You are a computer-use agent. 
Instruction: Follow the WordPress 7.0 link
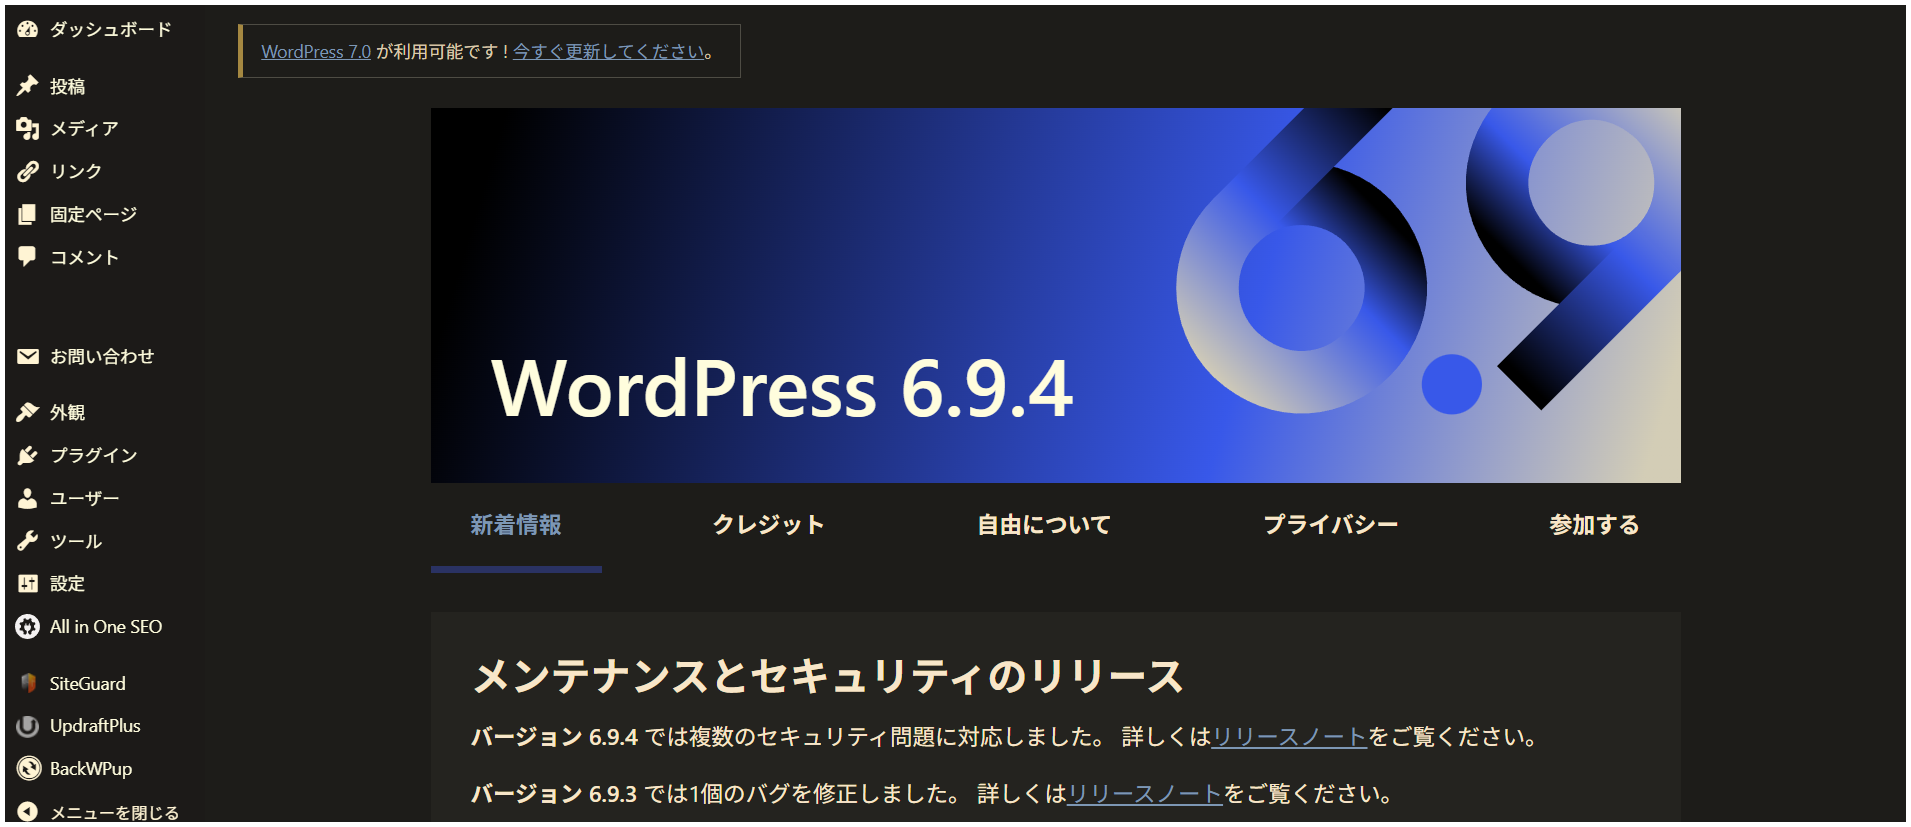[x=316, y=51]
